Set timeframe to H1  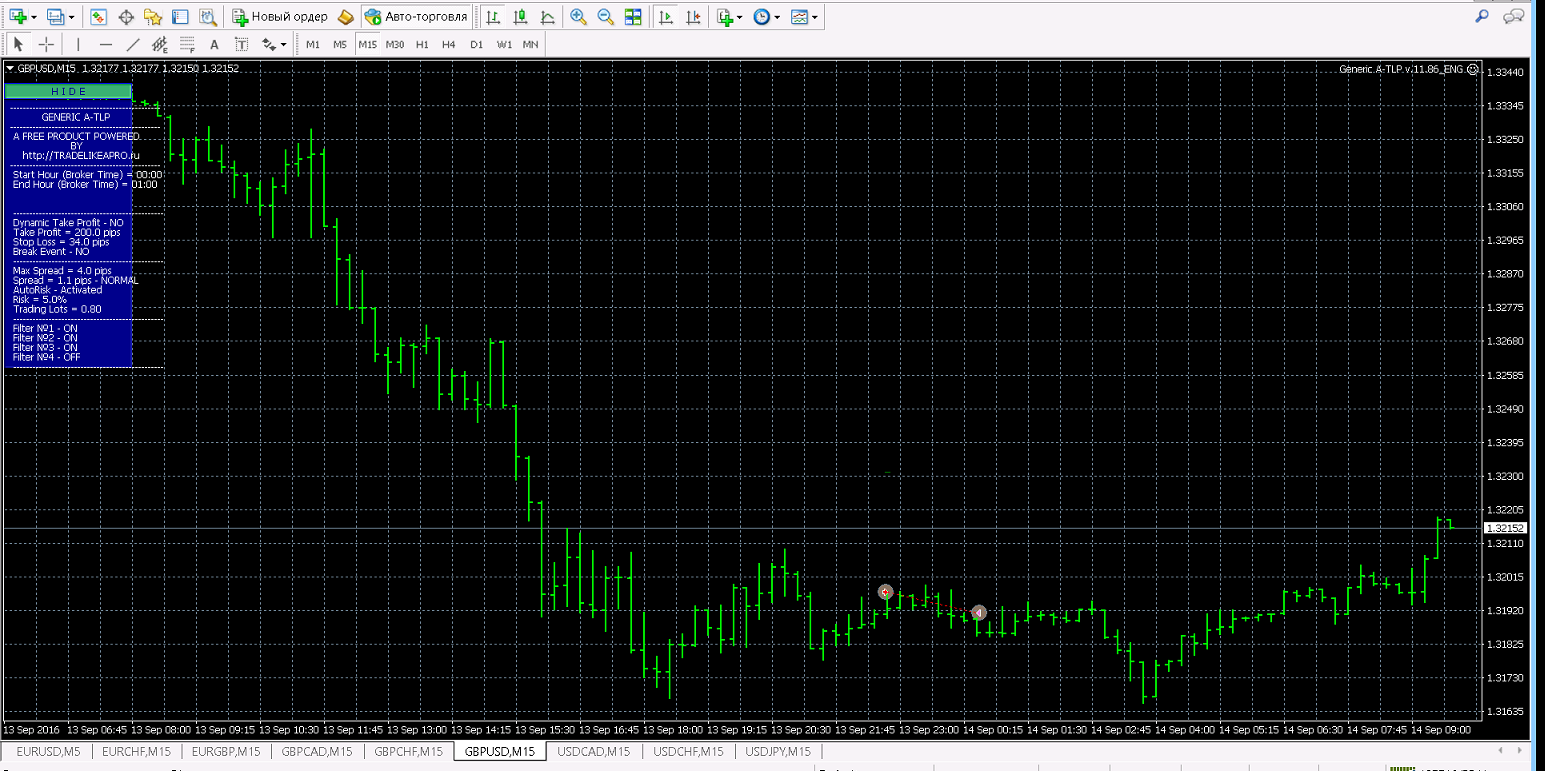tap(422, 44)
